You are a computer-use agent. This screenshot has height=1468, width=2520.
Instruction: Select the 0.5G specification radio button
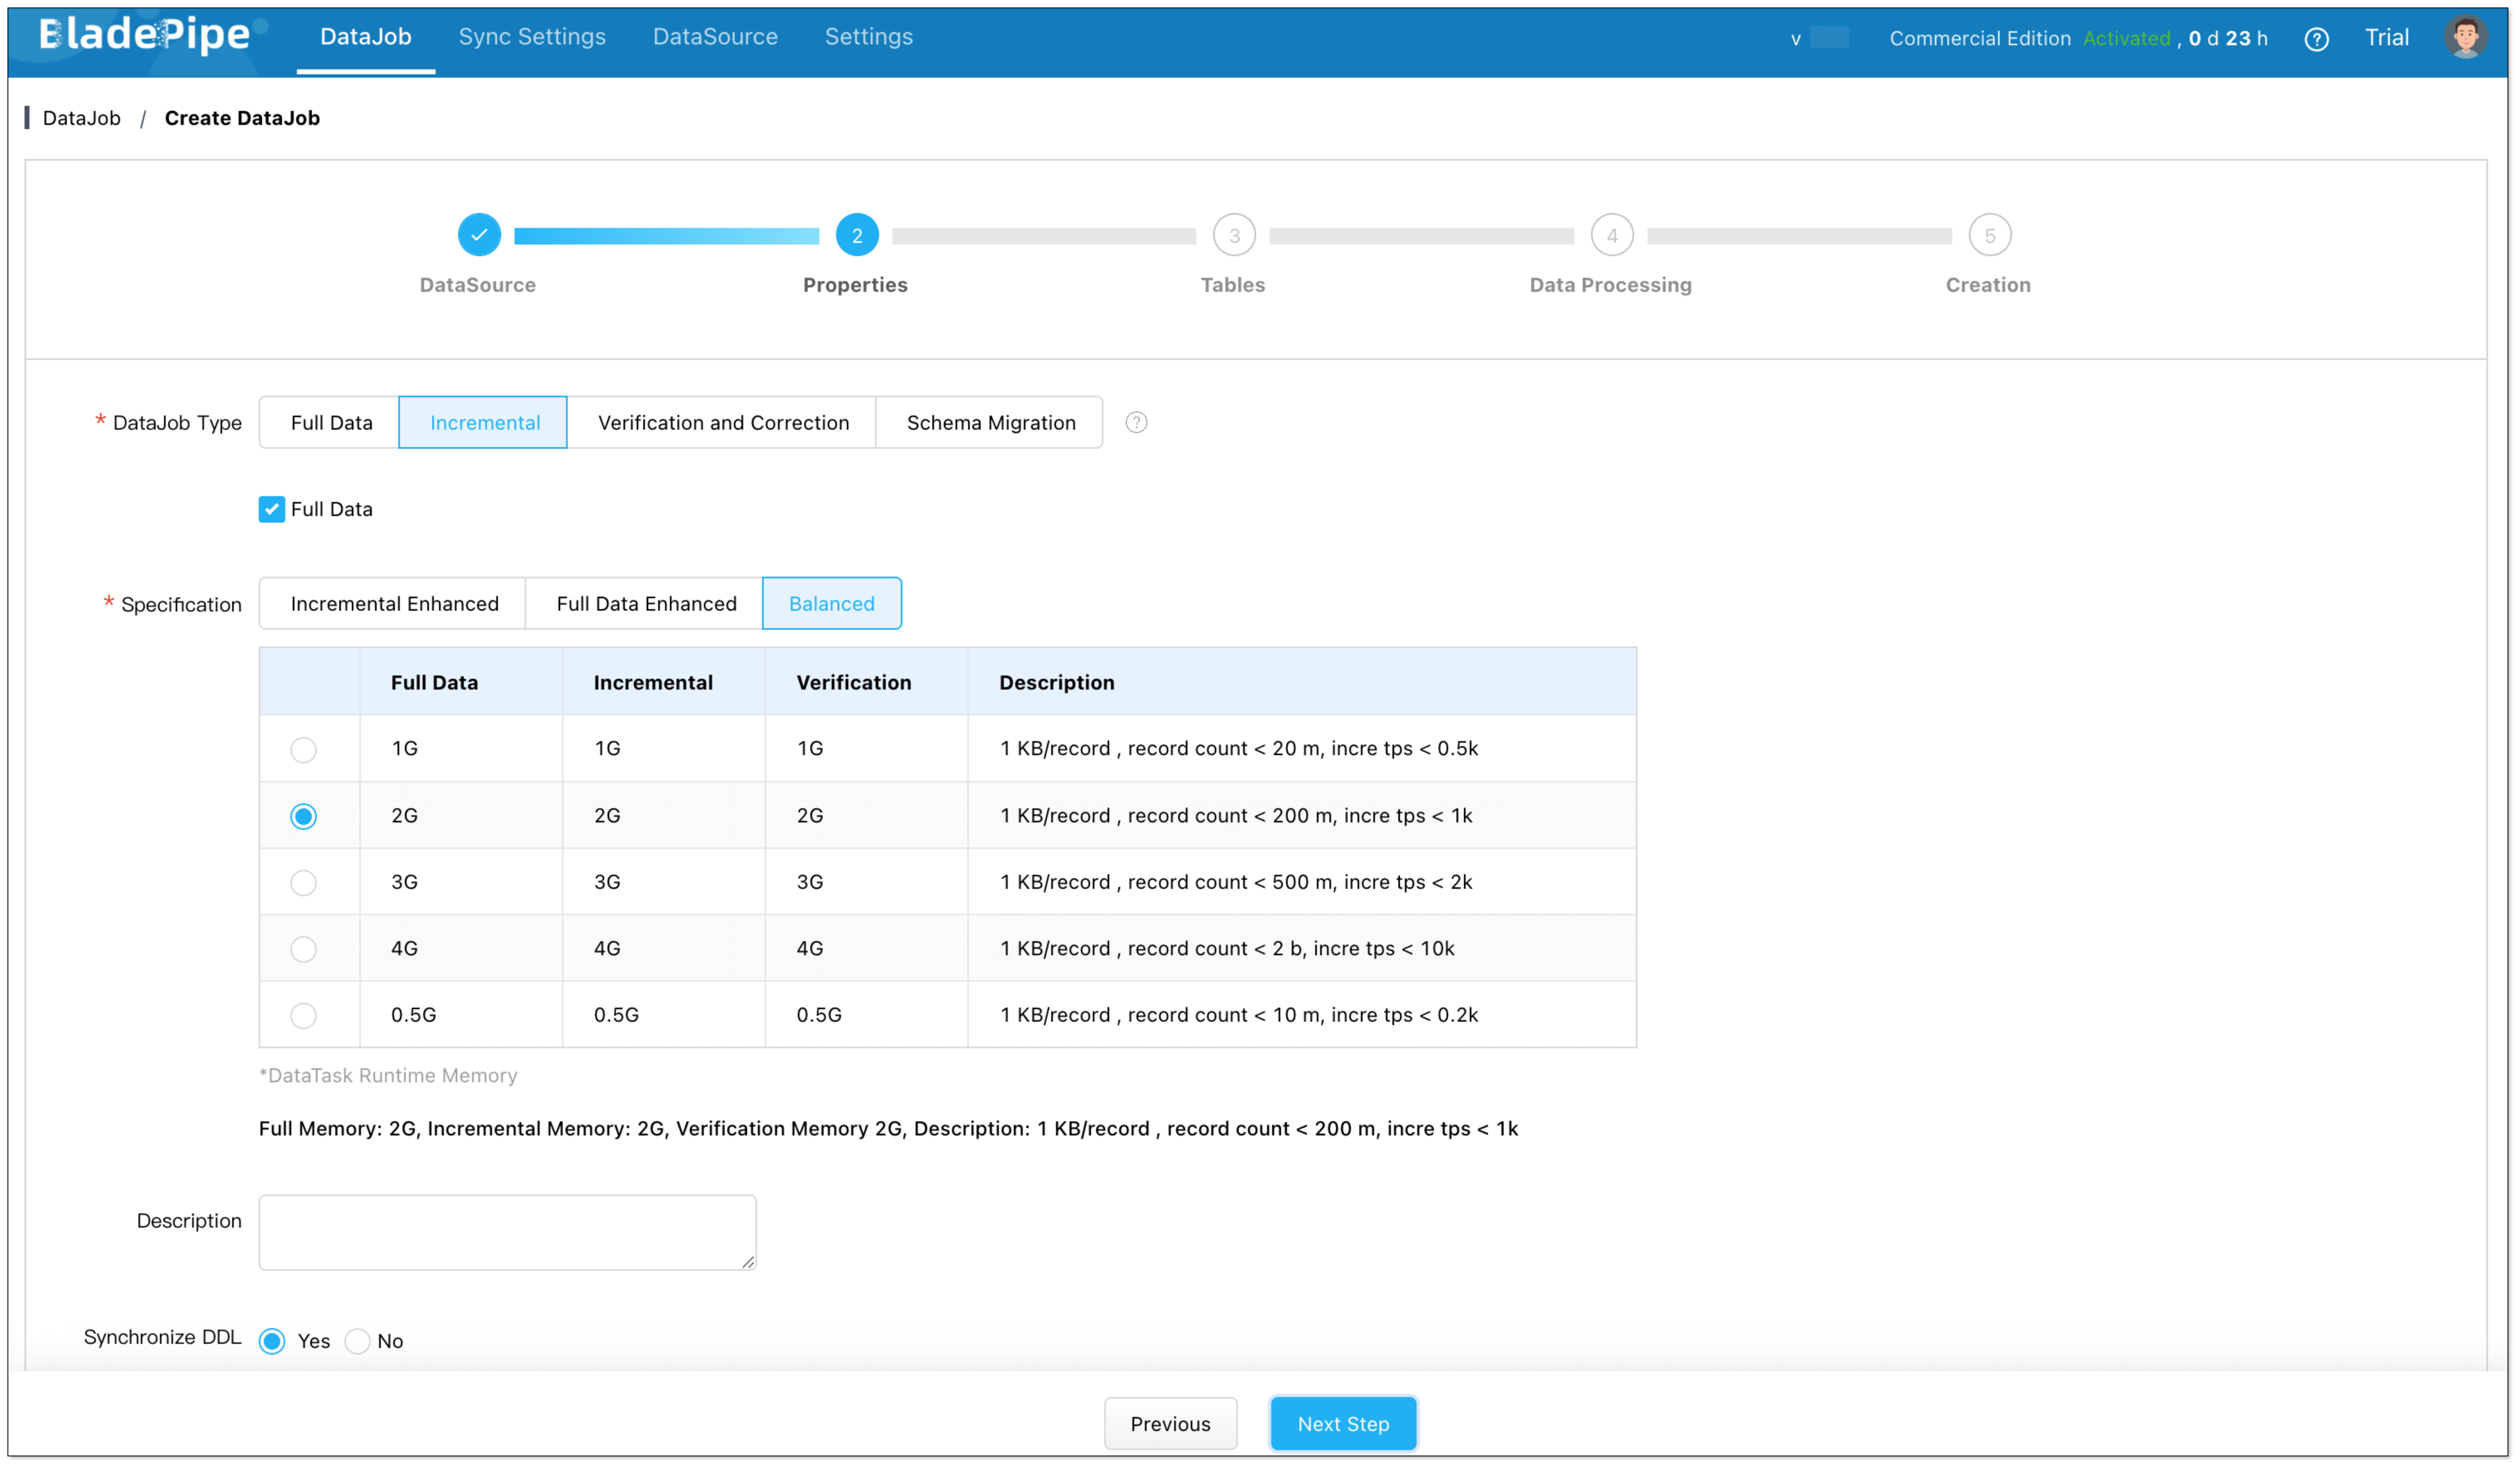303,1015
